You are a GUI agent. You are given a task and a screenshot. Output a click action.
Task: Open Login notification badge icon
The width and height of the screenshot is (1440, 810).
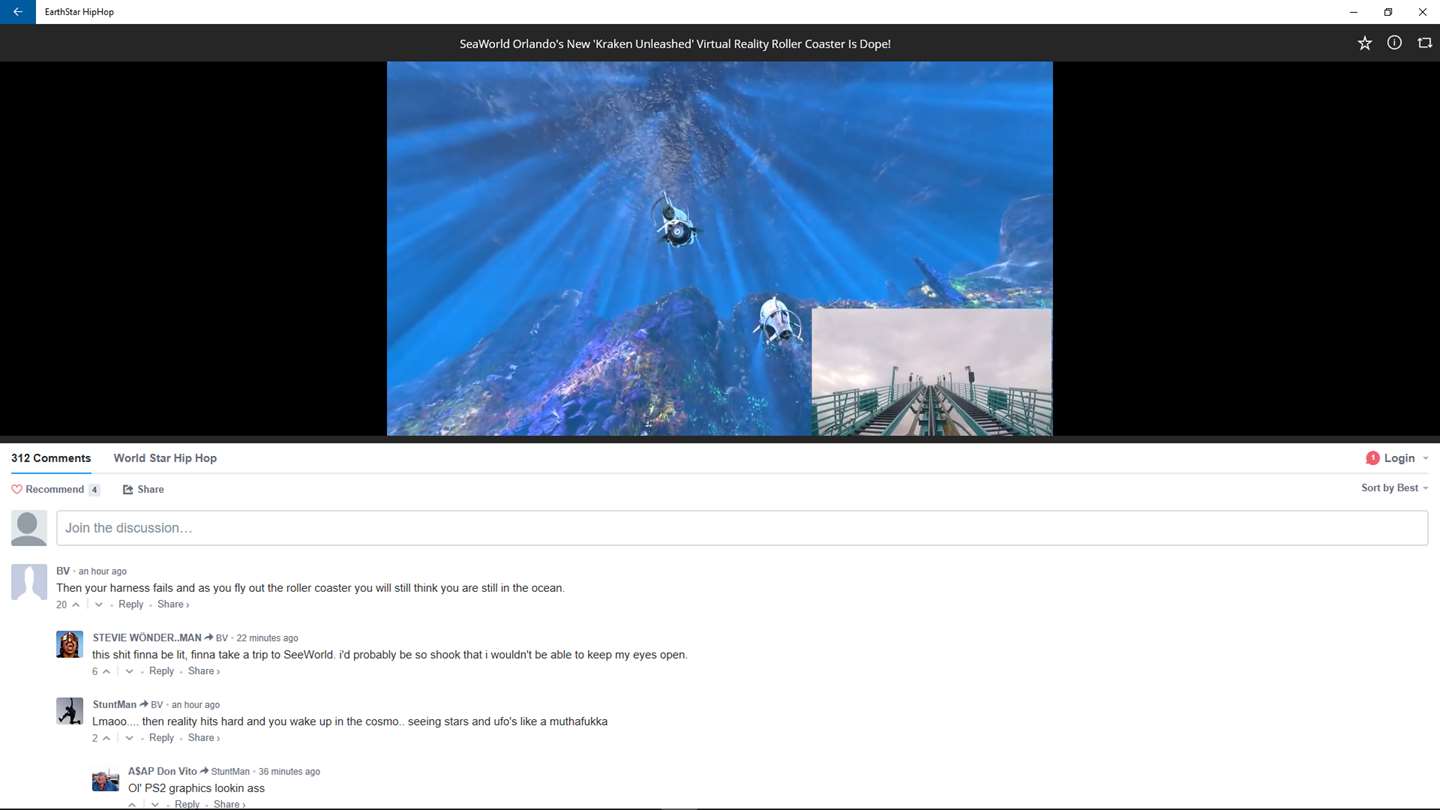click(x=1372, y=458)
